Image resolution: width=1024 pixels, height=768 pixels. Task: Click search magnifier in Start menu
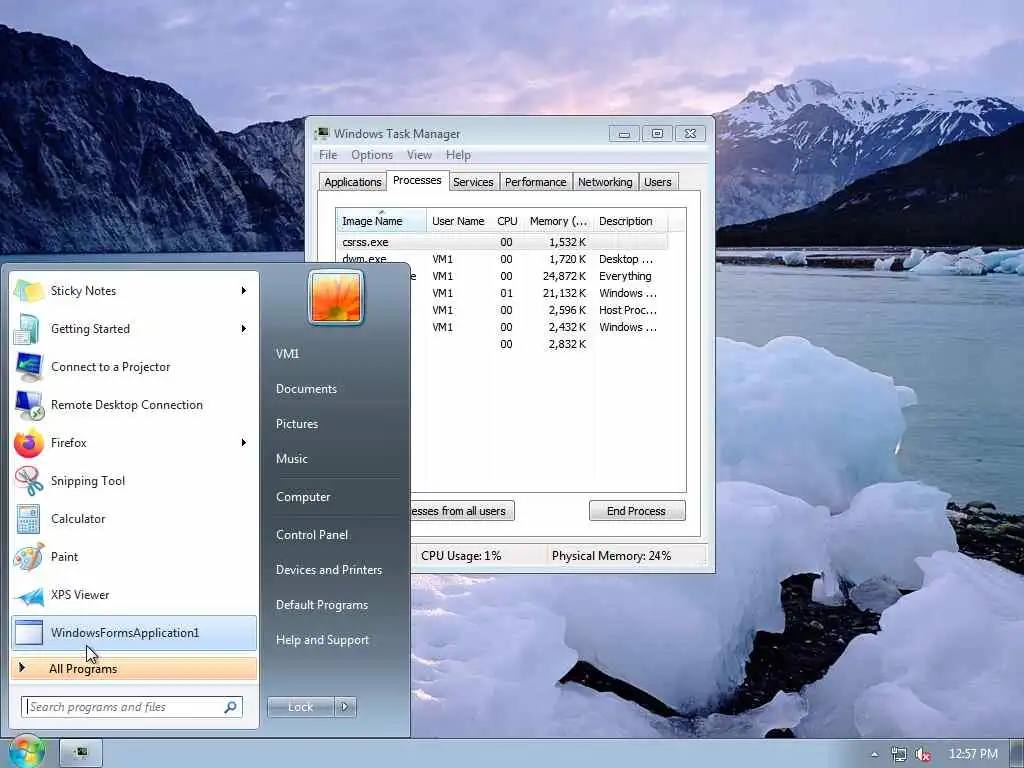coord(231,707)
